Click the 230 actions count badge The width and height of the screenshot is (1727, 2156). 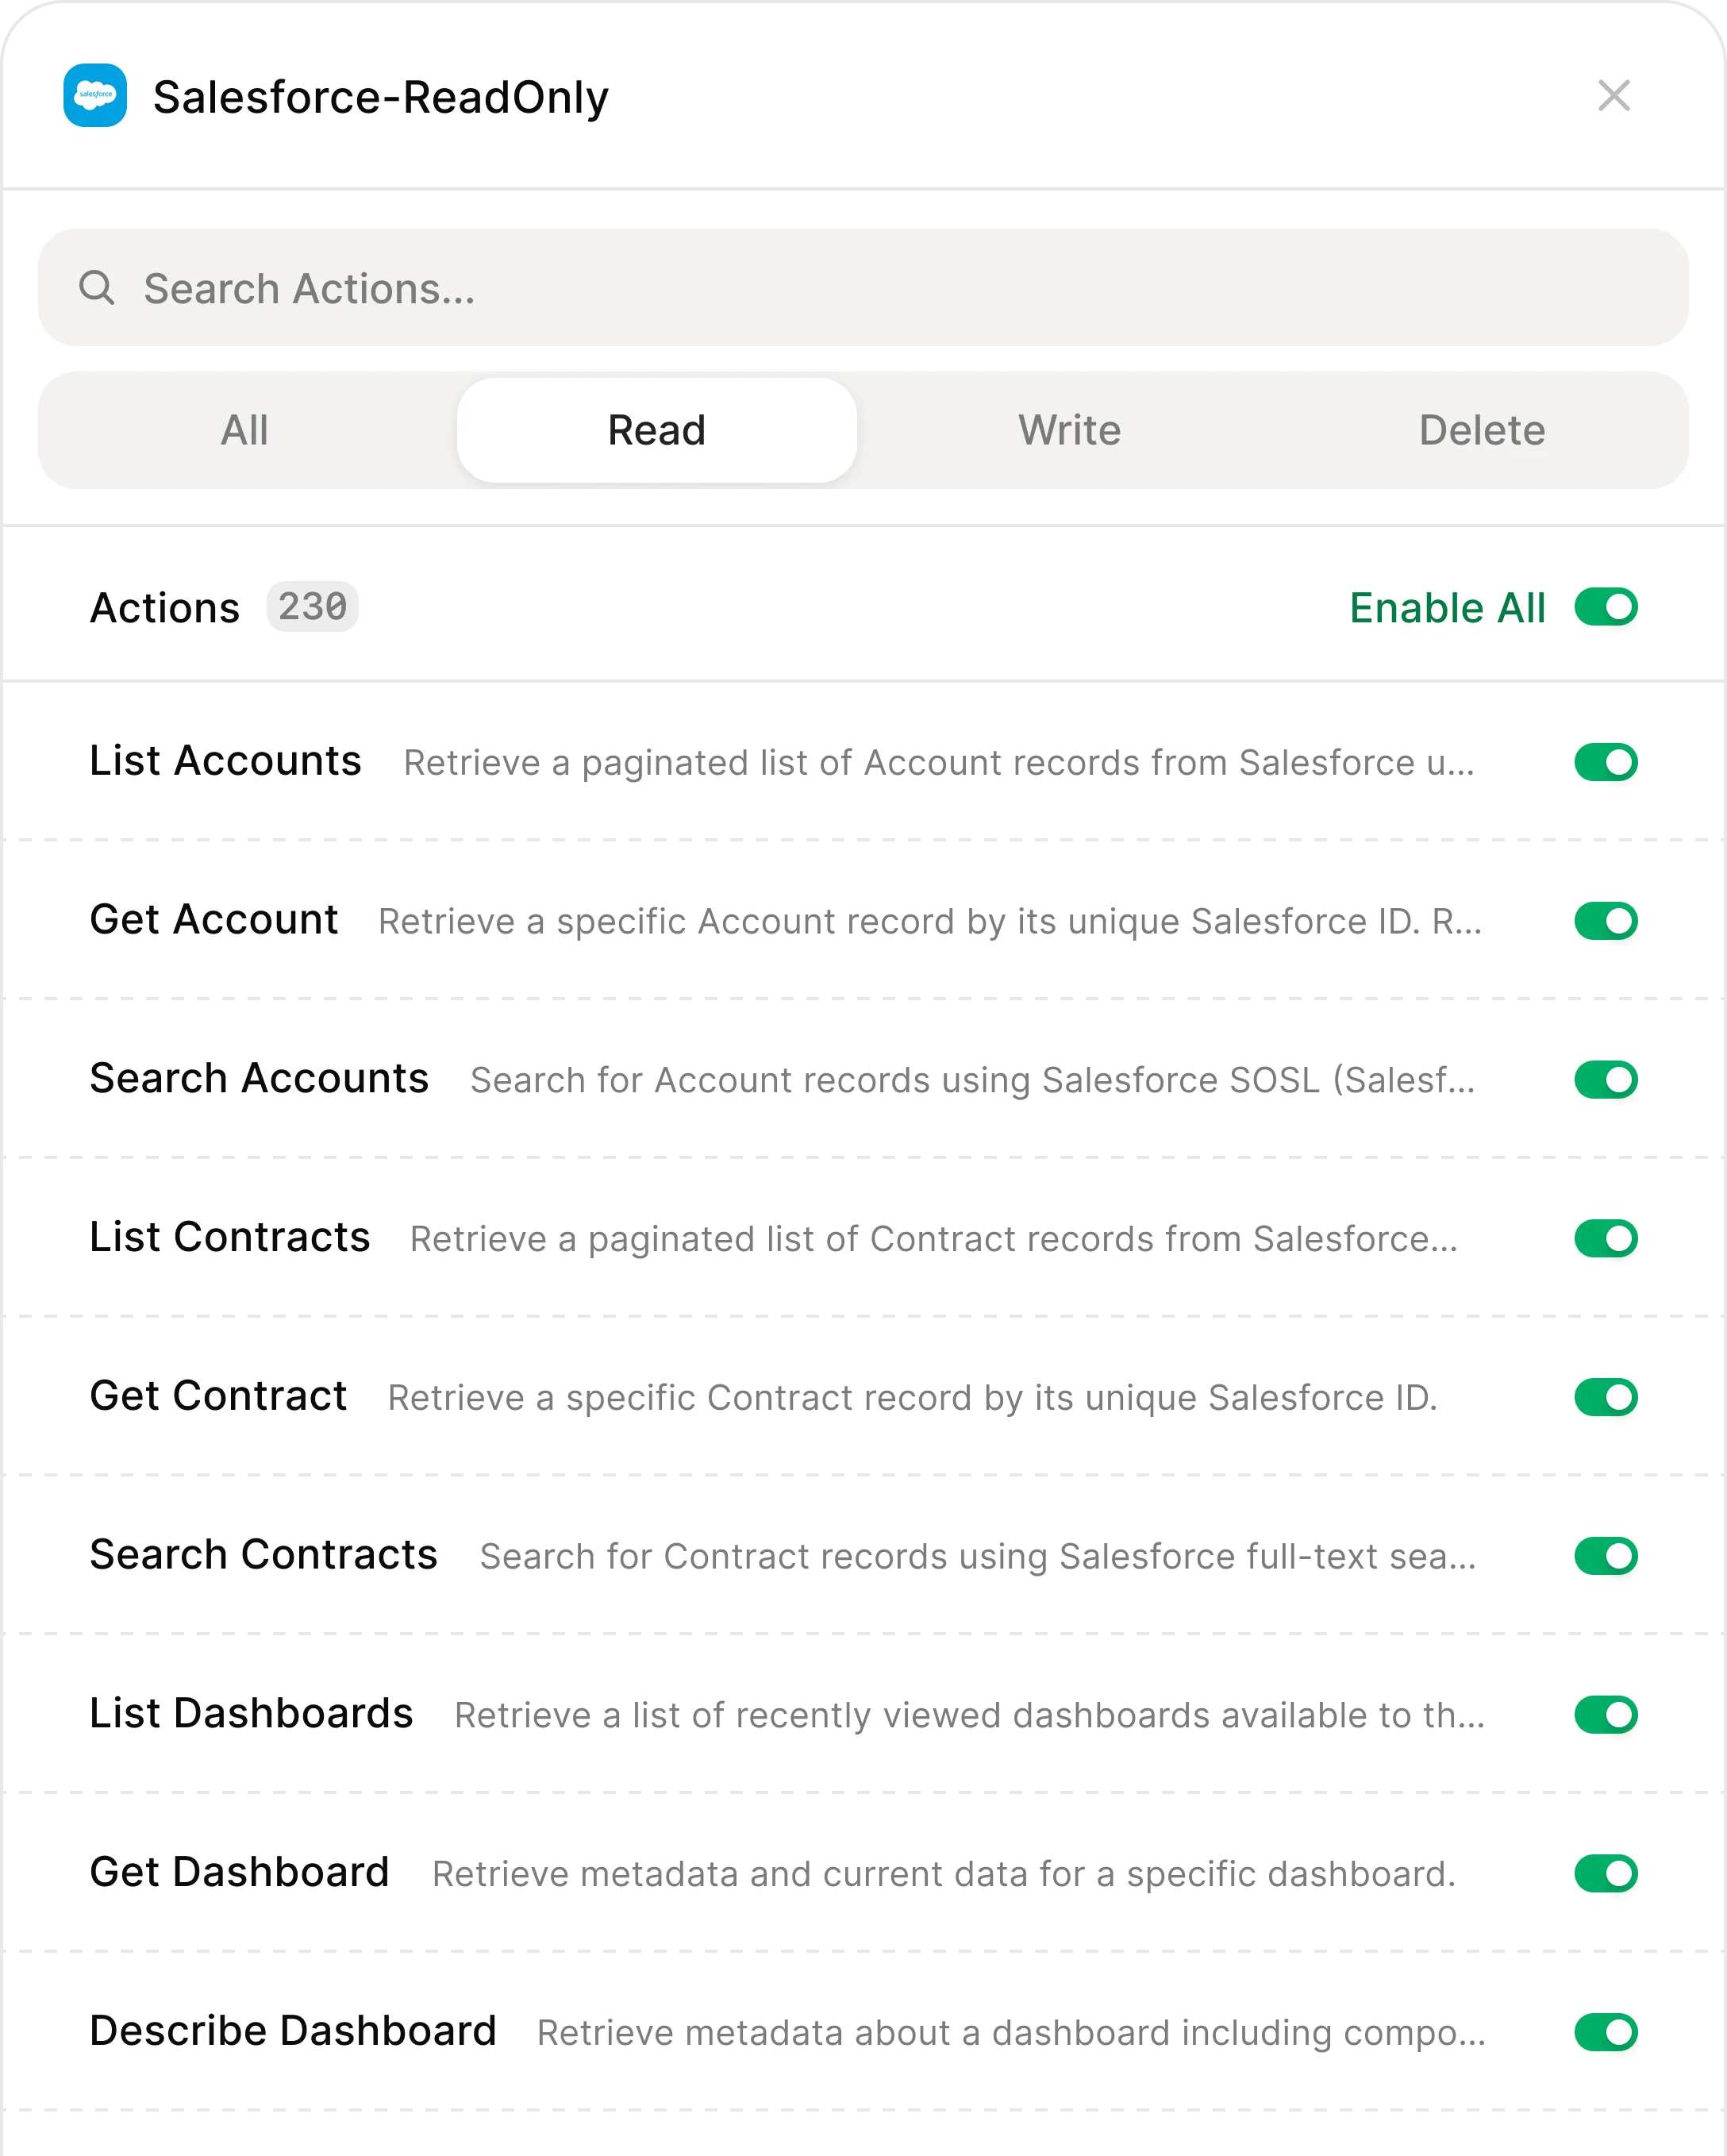click(312, 607)
